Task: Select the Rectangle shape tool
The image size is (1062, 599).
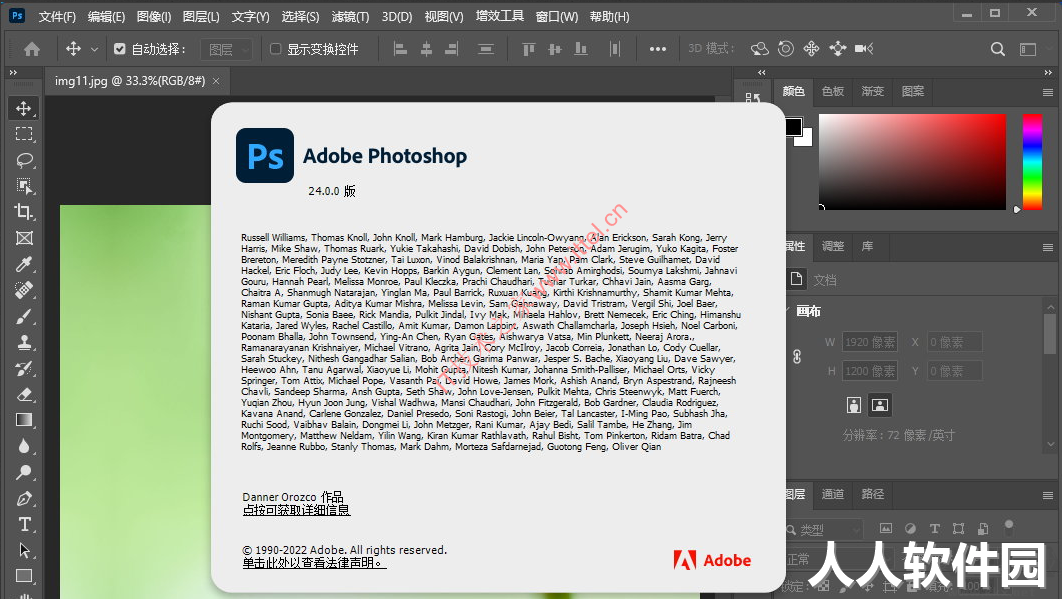Action: click(24, 576)
